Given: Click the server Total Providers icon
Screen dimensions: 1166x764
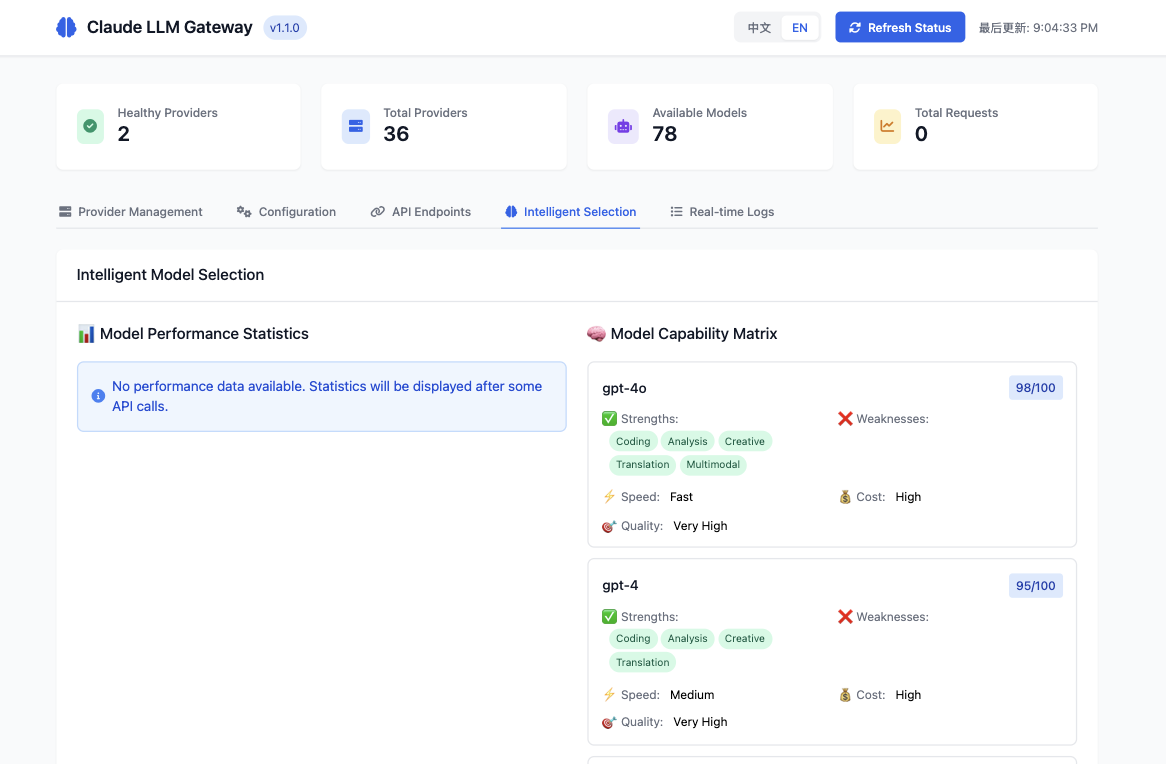Looking at the screenshot, I should tap(355, 126).
